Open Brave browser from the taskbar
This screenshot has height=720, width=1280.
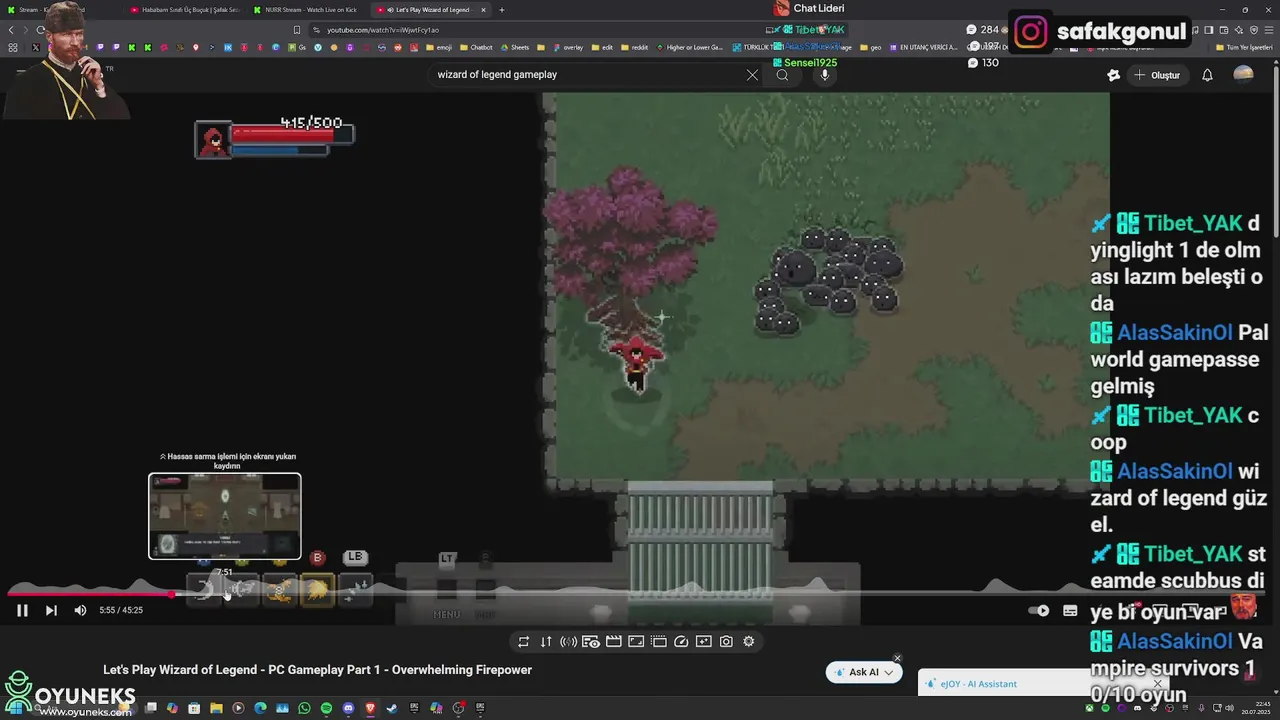(x=370, y=708)
